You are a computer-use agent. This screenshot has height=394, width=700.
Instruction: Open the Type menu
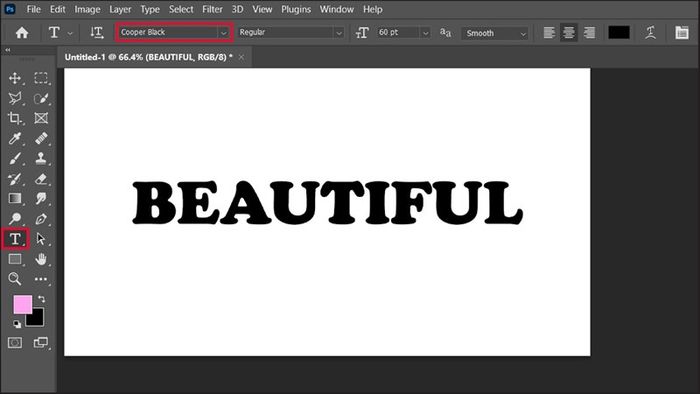click(x=150, y=9)
